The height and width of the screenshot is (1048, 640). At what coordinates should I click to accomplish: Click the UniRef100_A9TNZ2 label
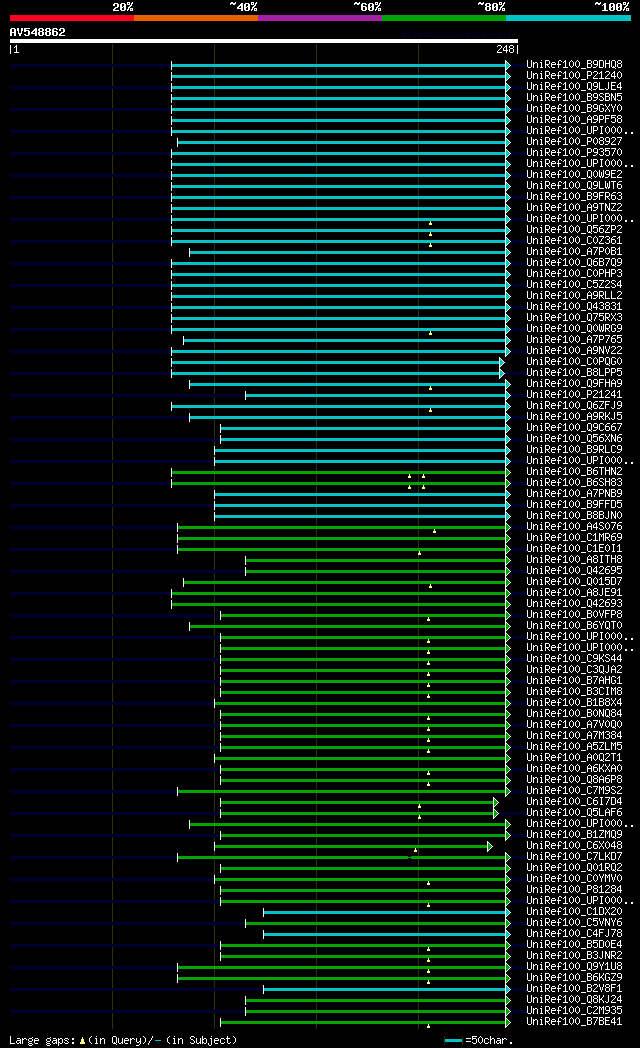[574, 207]
